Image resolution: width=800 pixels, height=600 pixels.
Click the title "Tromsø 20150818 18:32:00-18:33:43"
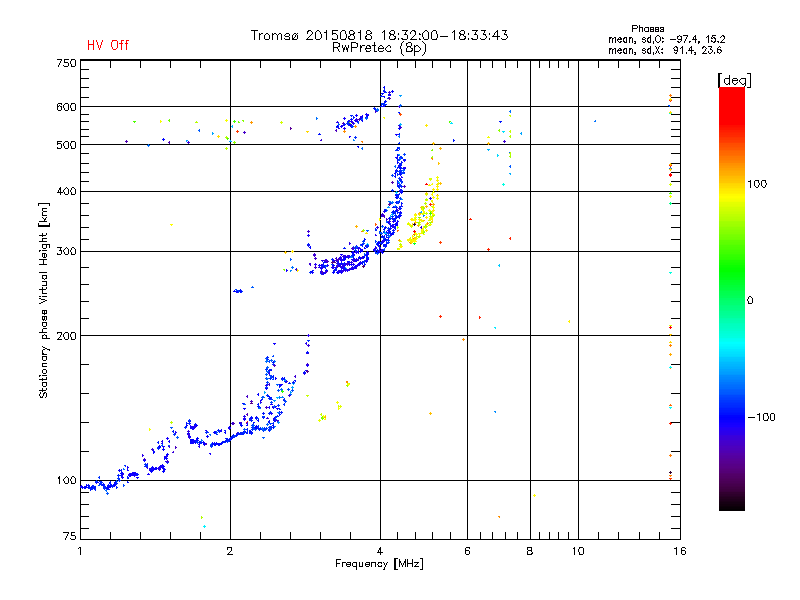379,35
